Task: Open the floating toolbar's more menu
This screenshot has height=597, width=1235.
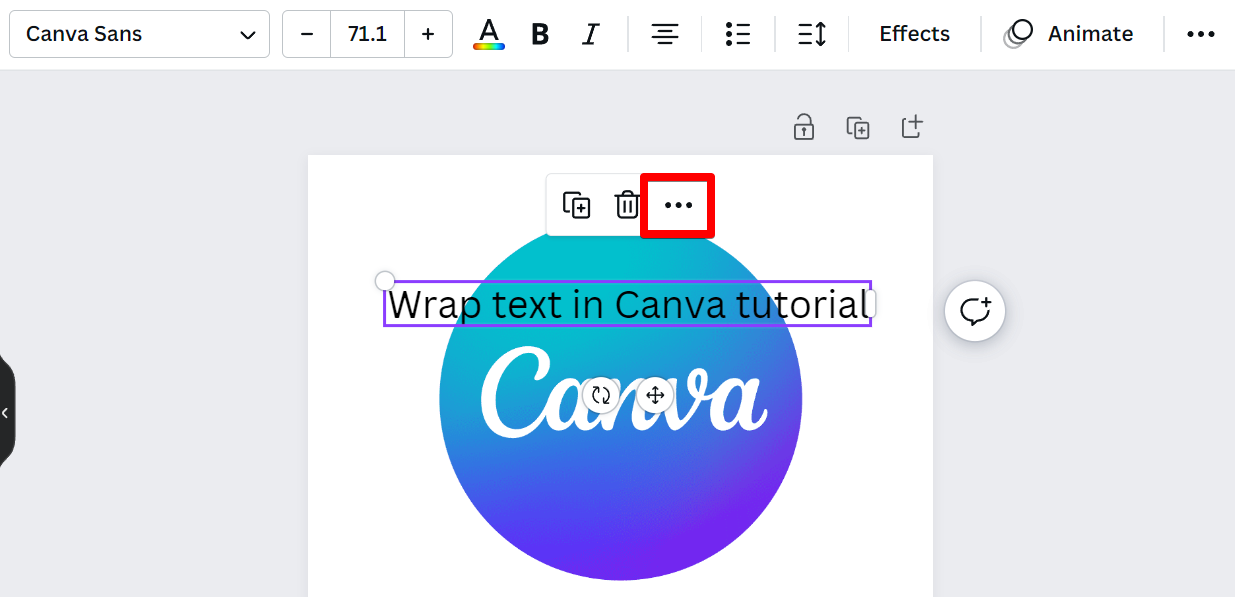Action: click(x=678, y=205)
